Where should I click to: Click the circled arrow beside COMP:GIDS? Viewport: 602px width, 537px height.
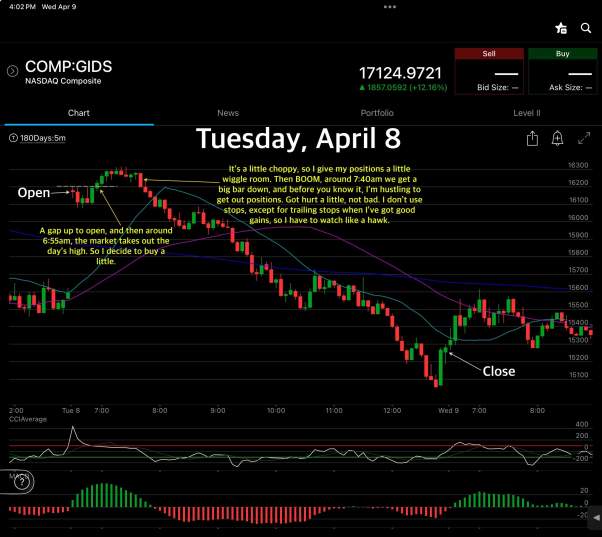coord(12,71)
